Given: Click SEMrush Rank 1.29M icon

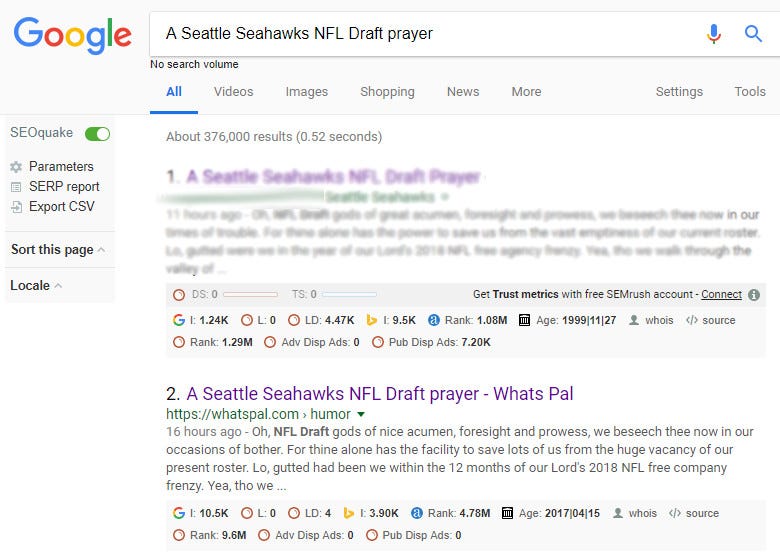Looking at the screenshot, I should pos(179,342).
